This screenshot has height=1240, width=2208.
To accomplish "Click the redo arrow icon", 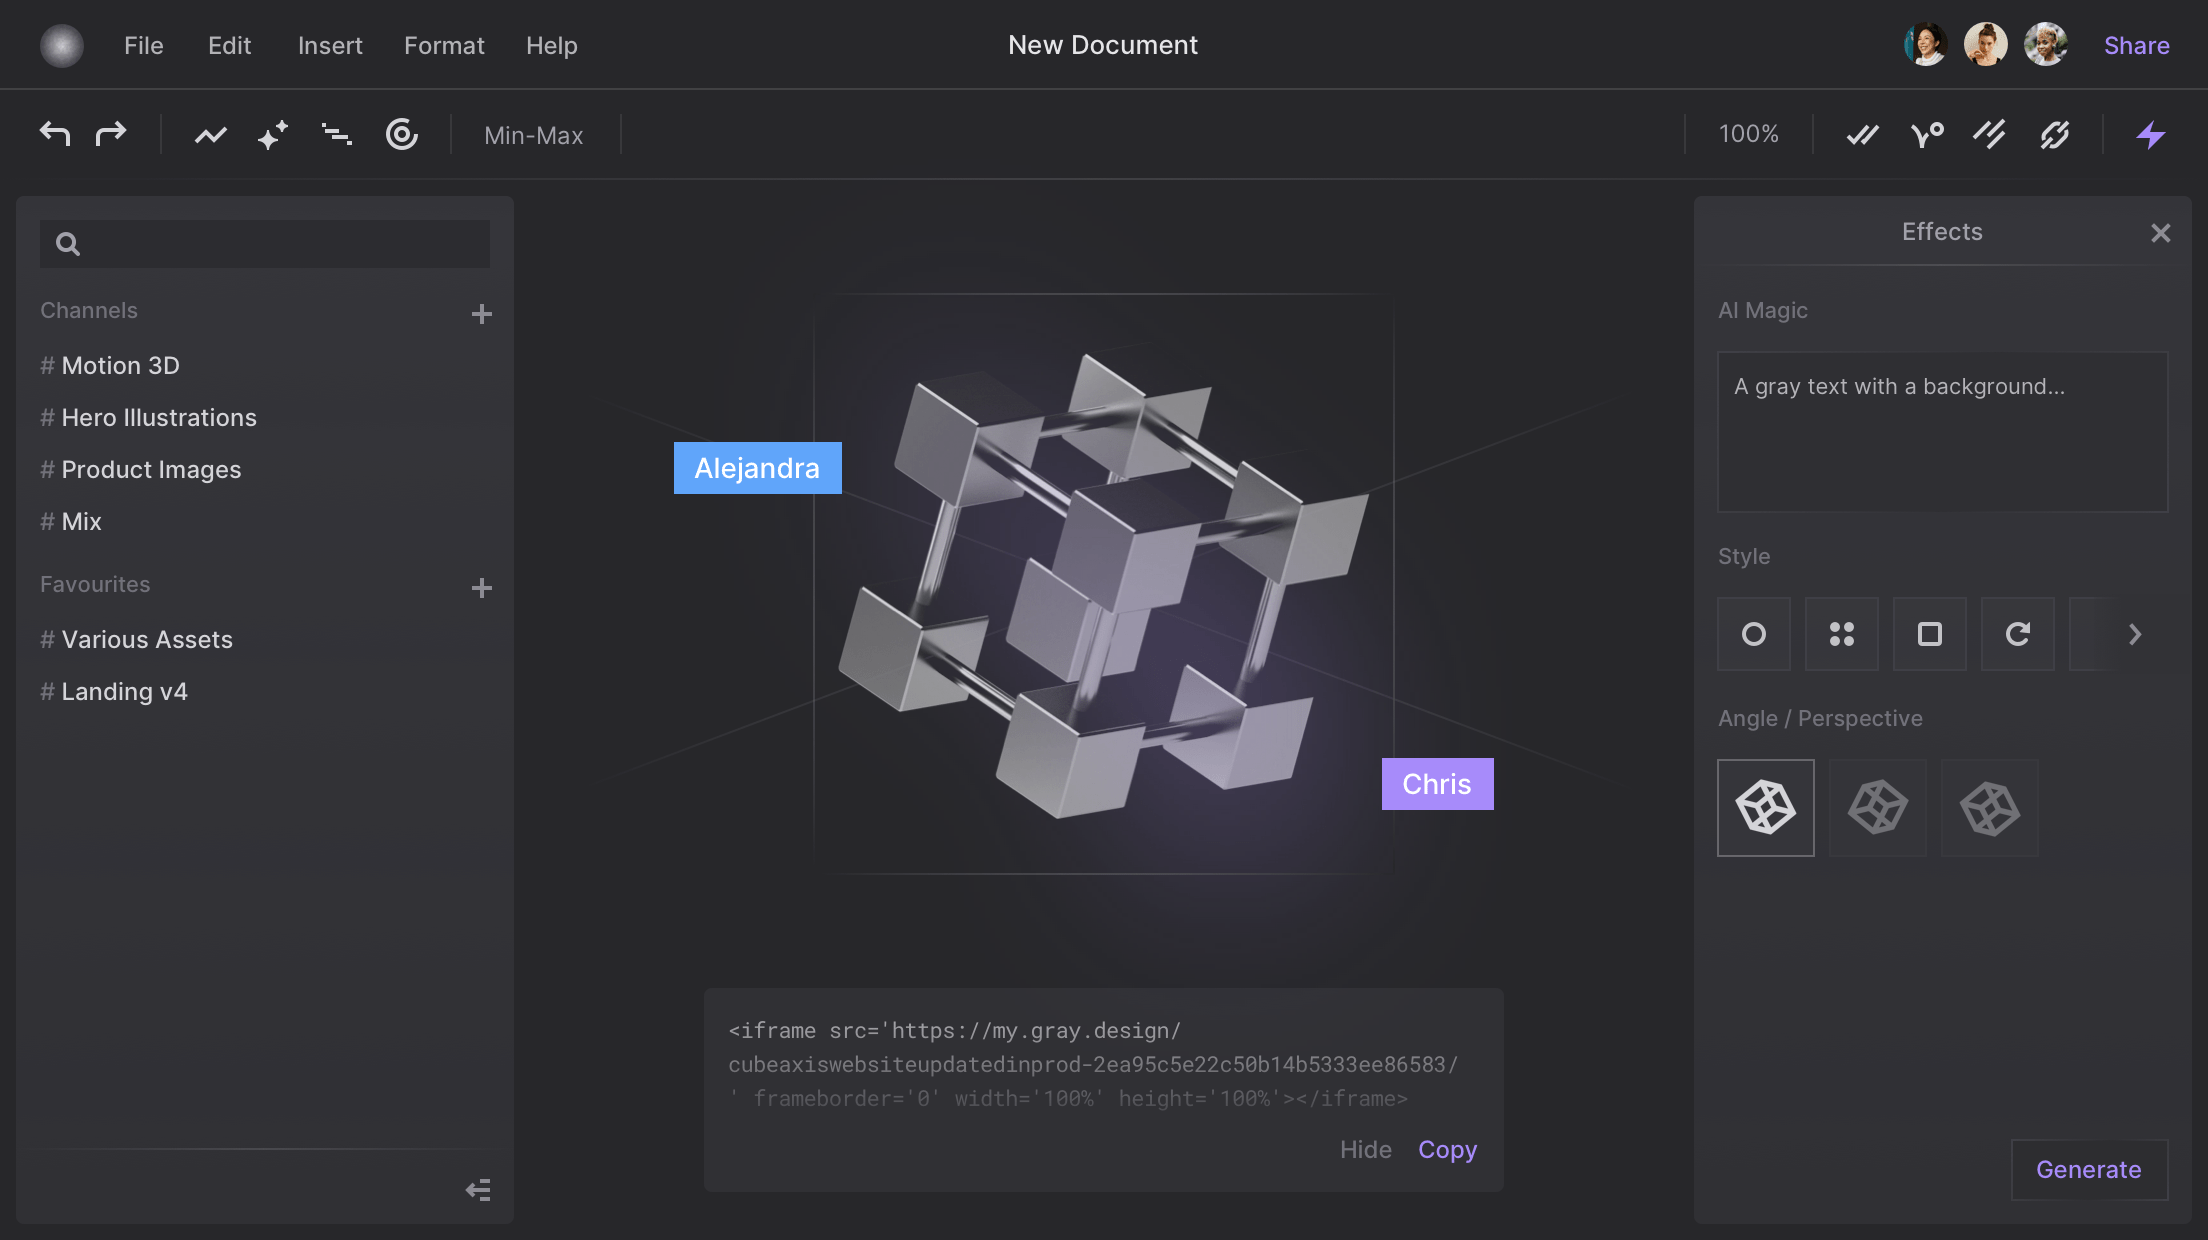I will (111, 133).
